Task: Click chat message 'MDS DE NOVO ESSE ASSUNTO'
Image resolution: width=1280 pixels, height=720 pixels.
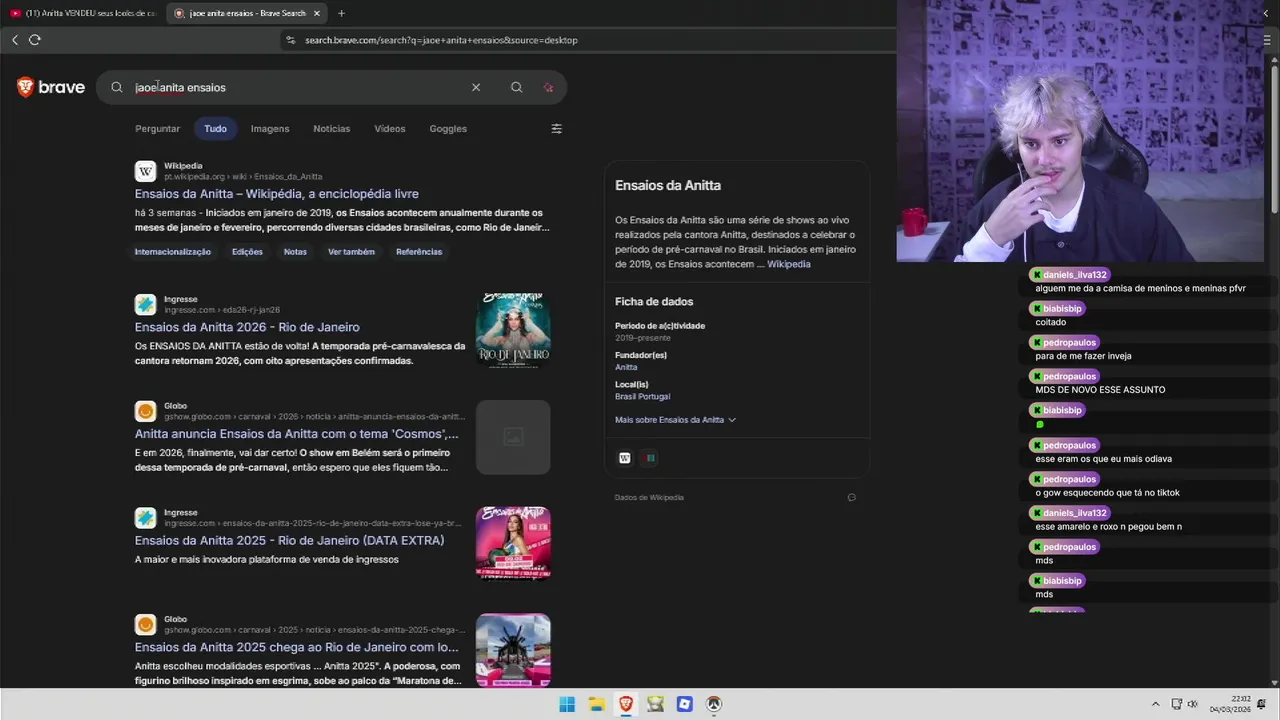Action: tap(1100, 390)
